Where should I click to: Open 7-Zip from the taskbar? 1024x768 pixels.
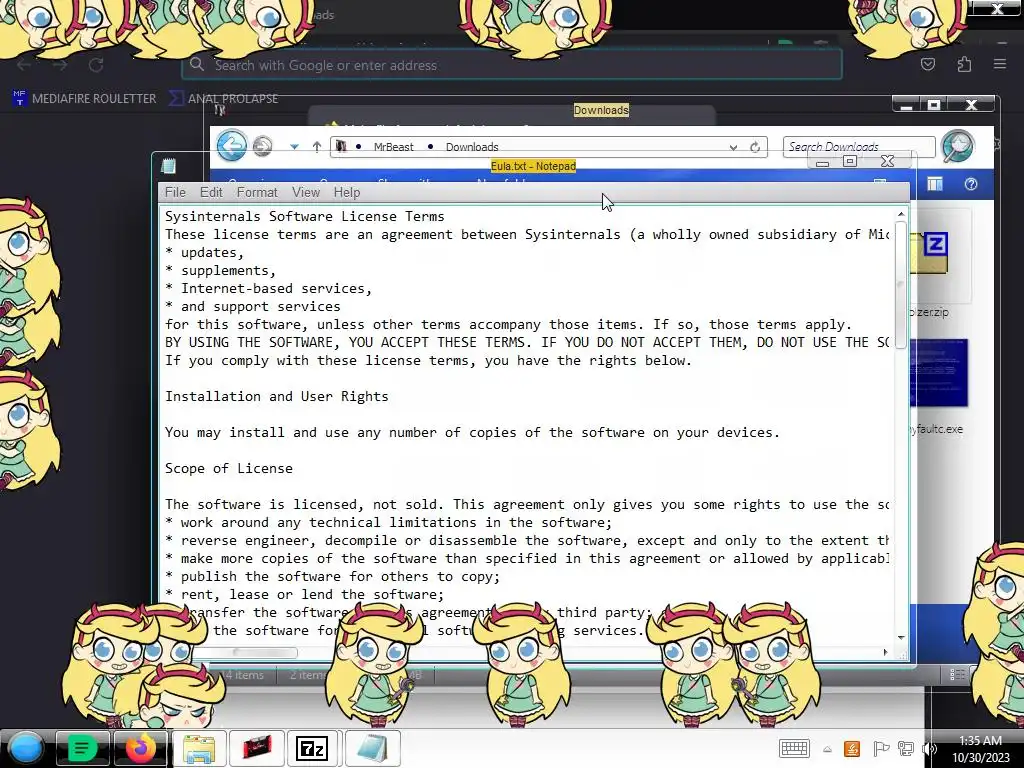tap(312, 748)
